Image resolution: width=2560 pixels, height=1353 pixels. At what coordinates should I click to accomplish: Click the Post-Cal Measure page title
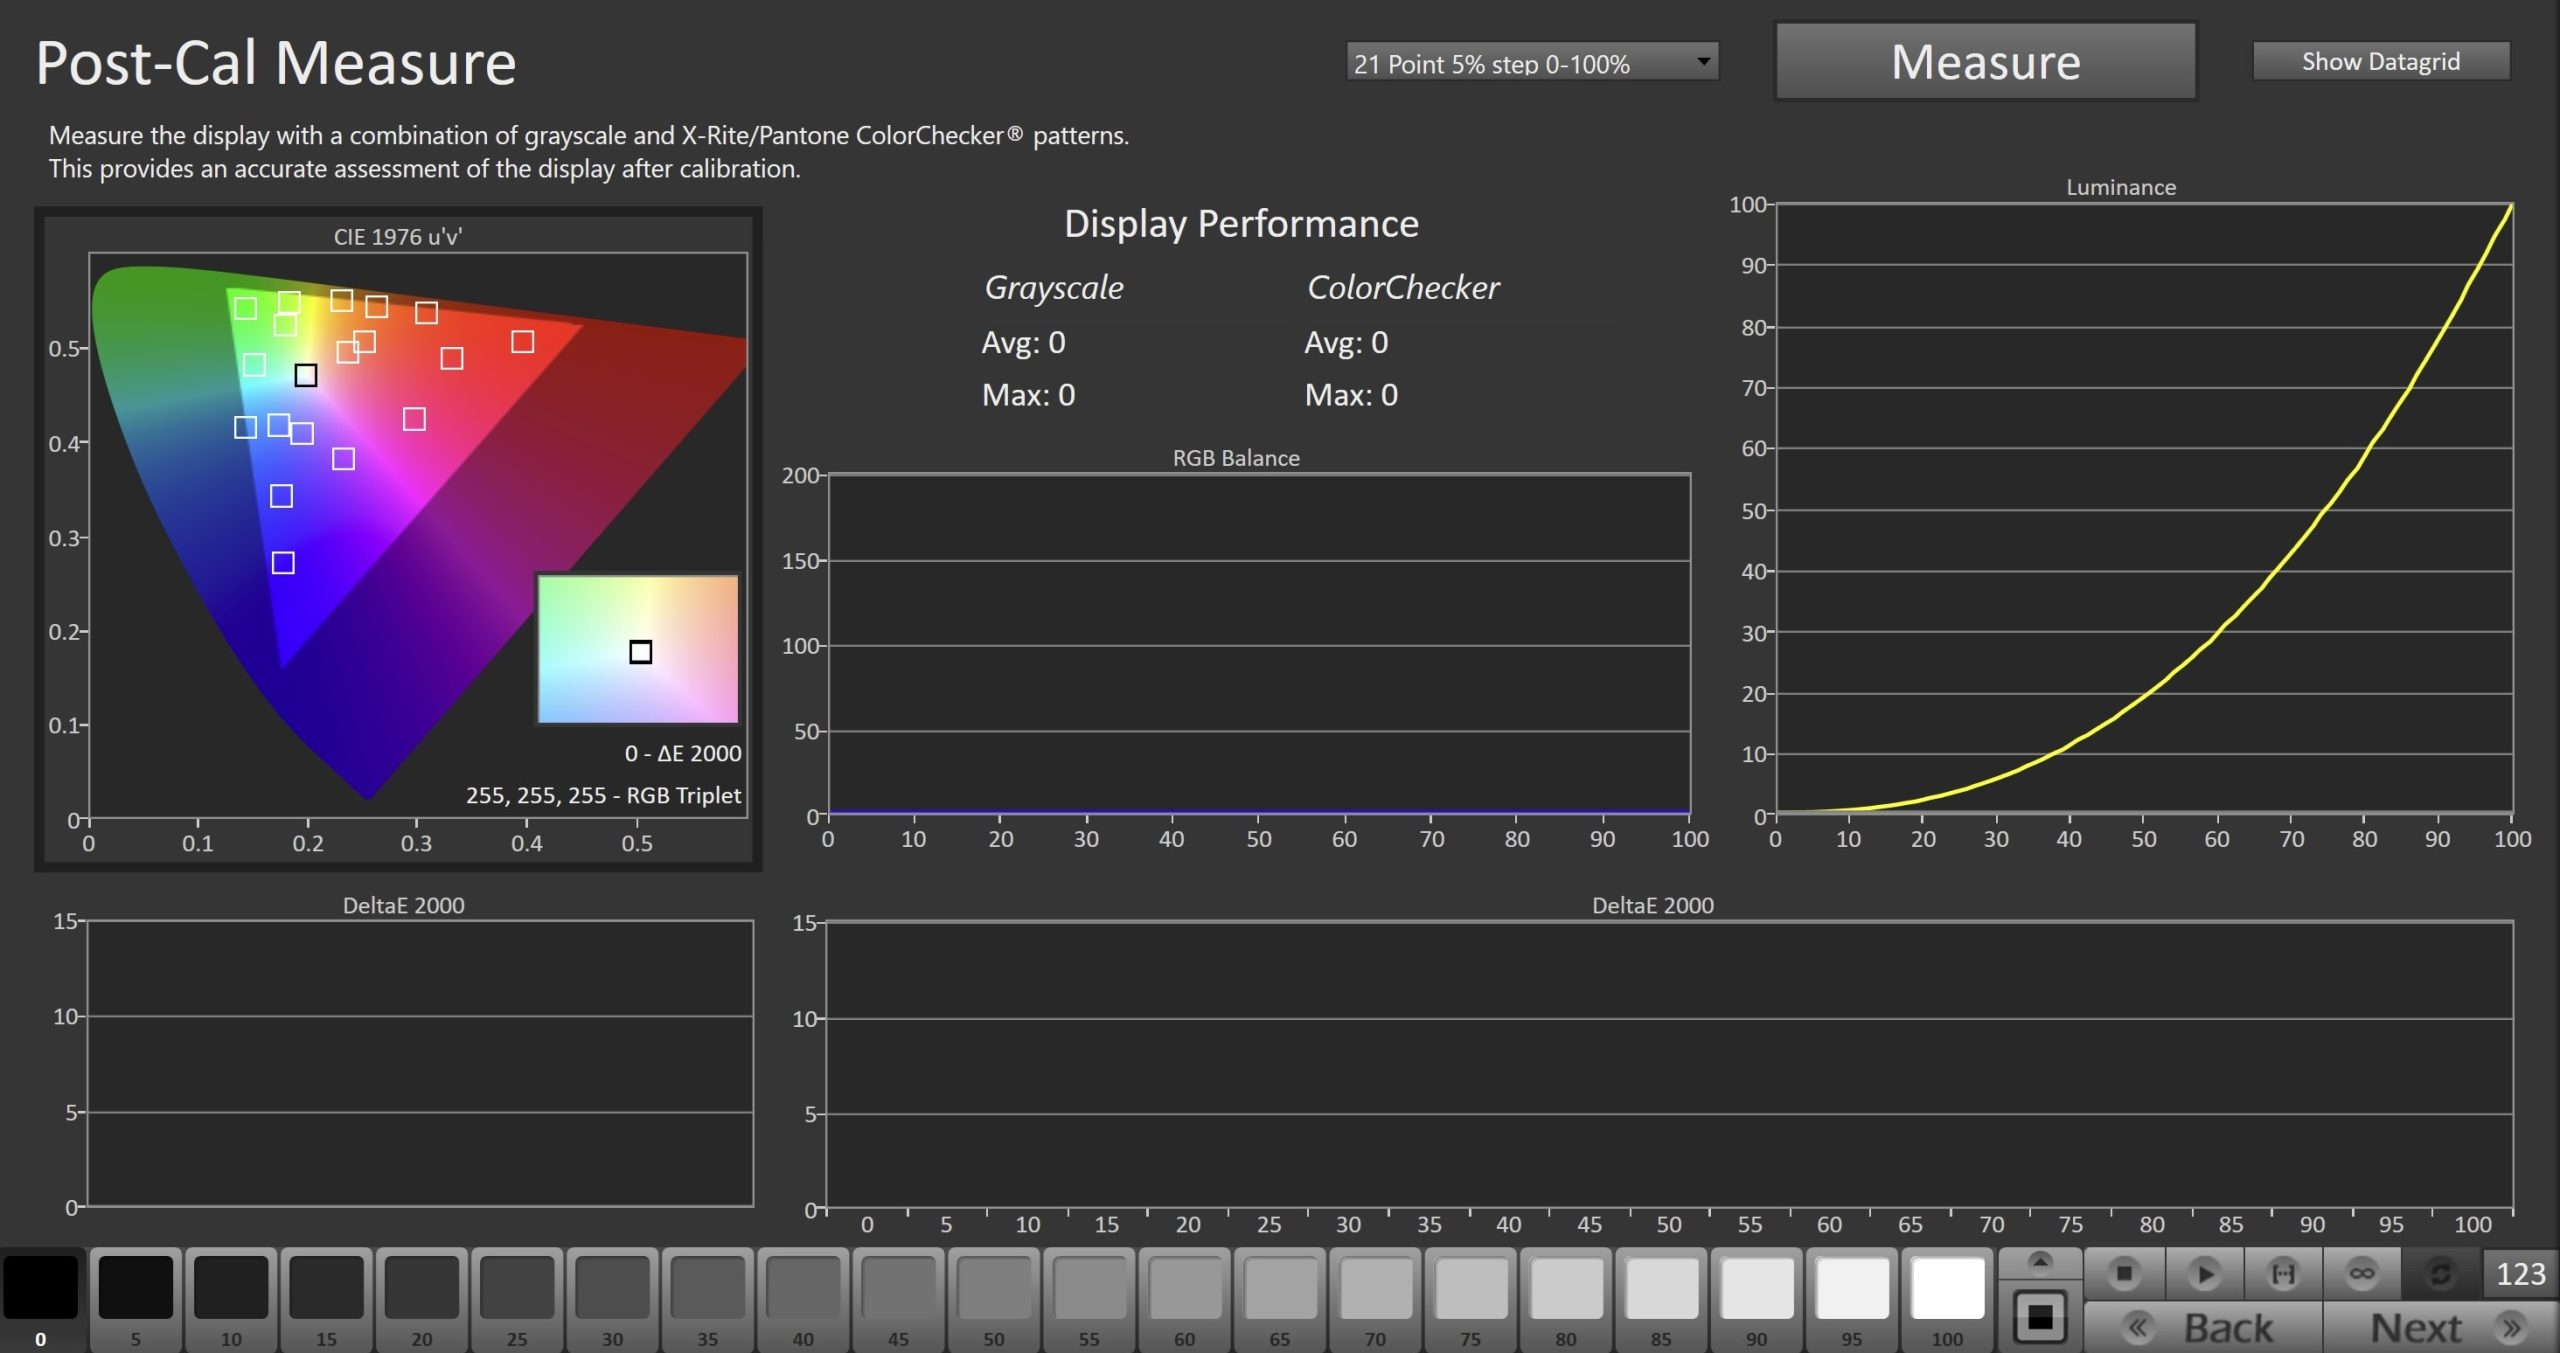(x=276, y=62)
